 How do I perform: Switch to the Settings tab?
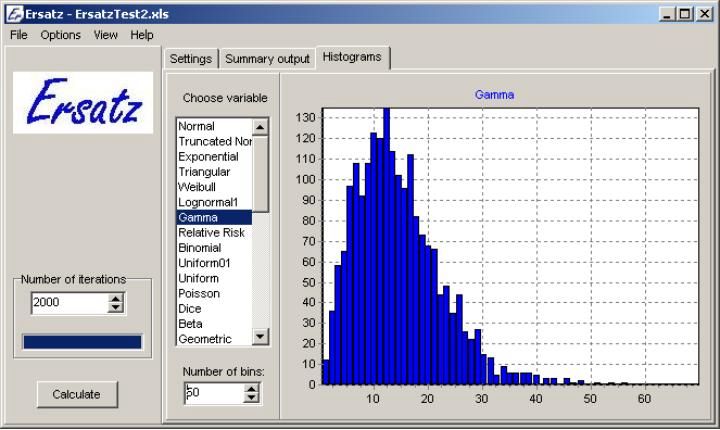point(190,59)
